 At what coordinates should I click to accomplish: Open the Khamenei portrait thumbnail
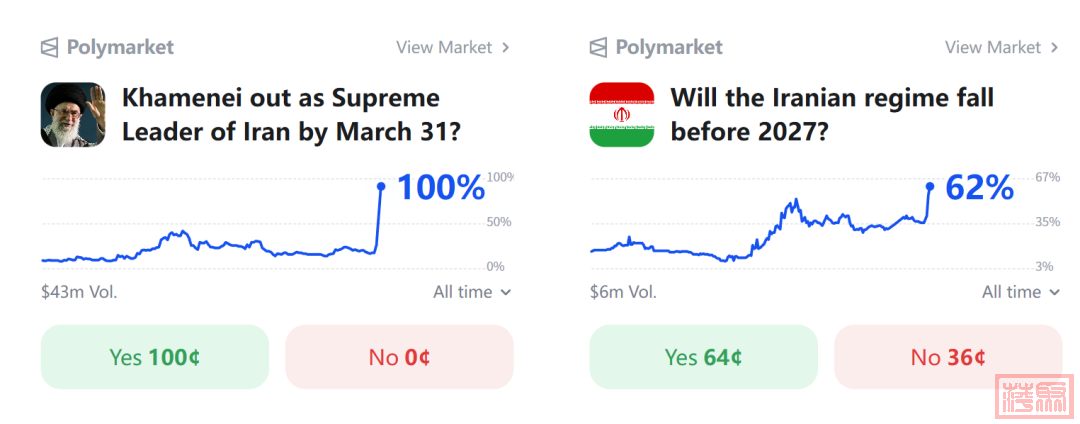[x=73, y=115]
